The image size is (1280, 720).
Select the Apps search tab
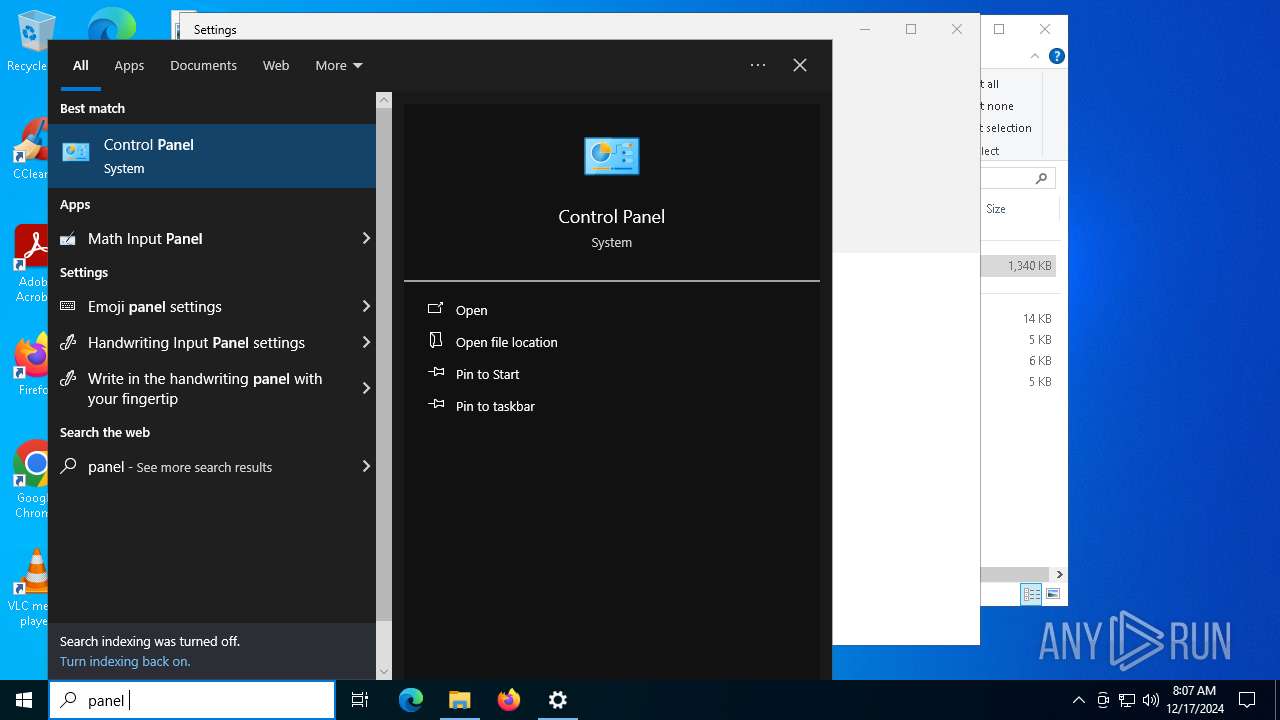click(129, 65)
